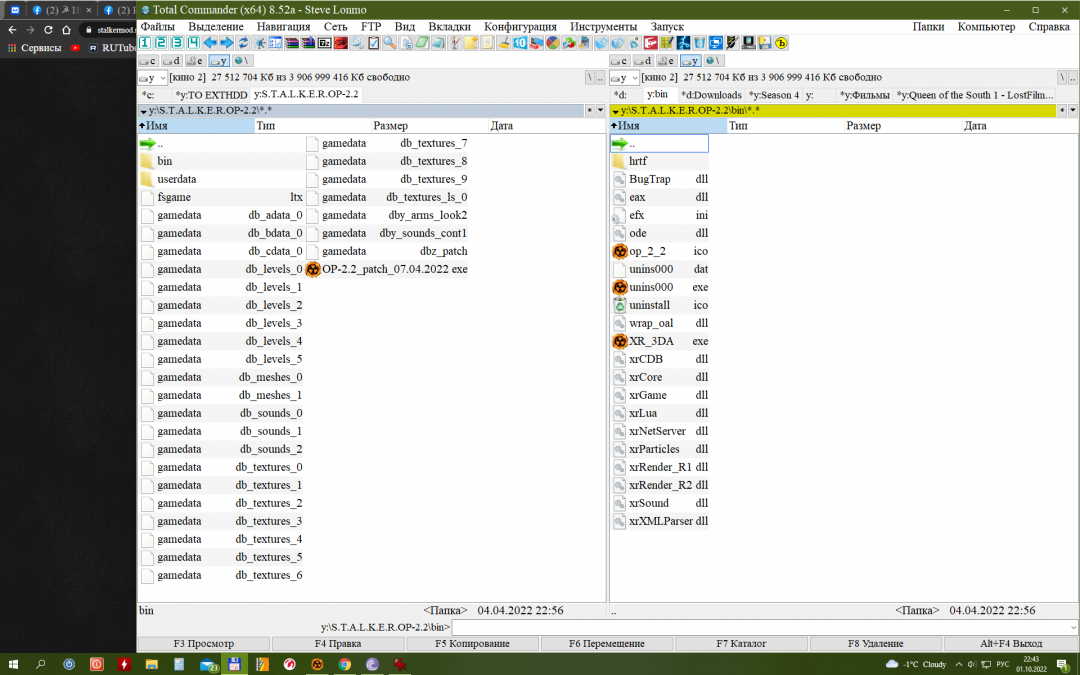
Task: Switch to d:Downloads tab in right panel
Action: pos(711,95)
